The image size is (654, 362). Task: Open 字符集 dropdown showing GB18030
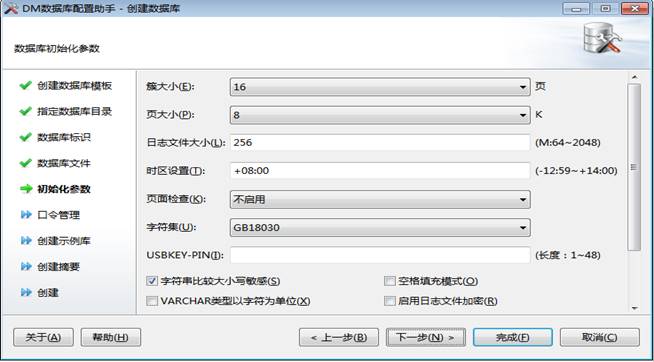click(x=380, y=228)
